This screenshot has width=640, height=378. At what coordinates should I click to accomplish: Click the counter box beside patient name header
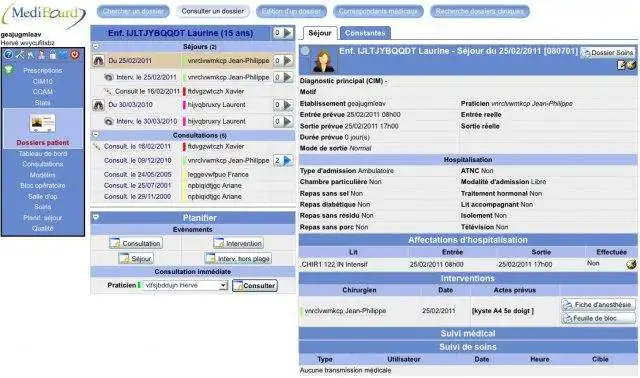pos(278,33)
